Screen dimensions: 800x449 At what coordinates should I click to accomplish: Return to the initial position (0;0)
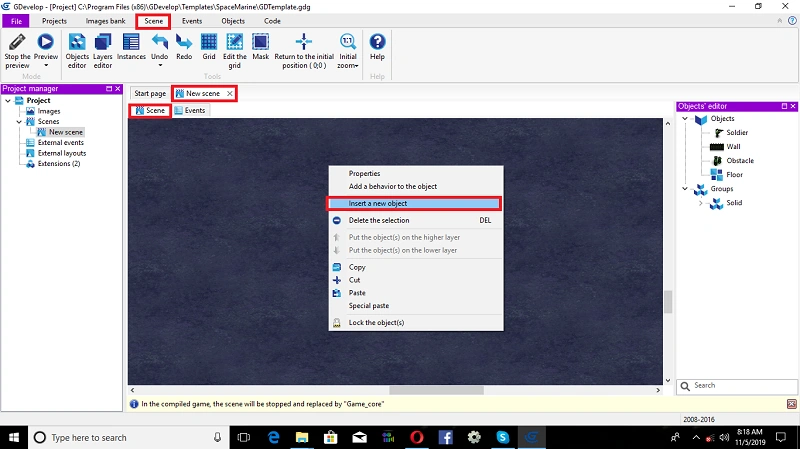tap(304, 51)
